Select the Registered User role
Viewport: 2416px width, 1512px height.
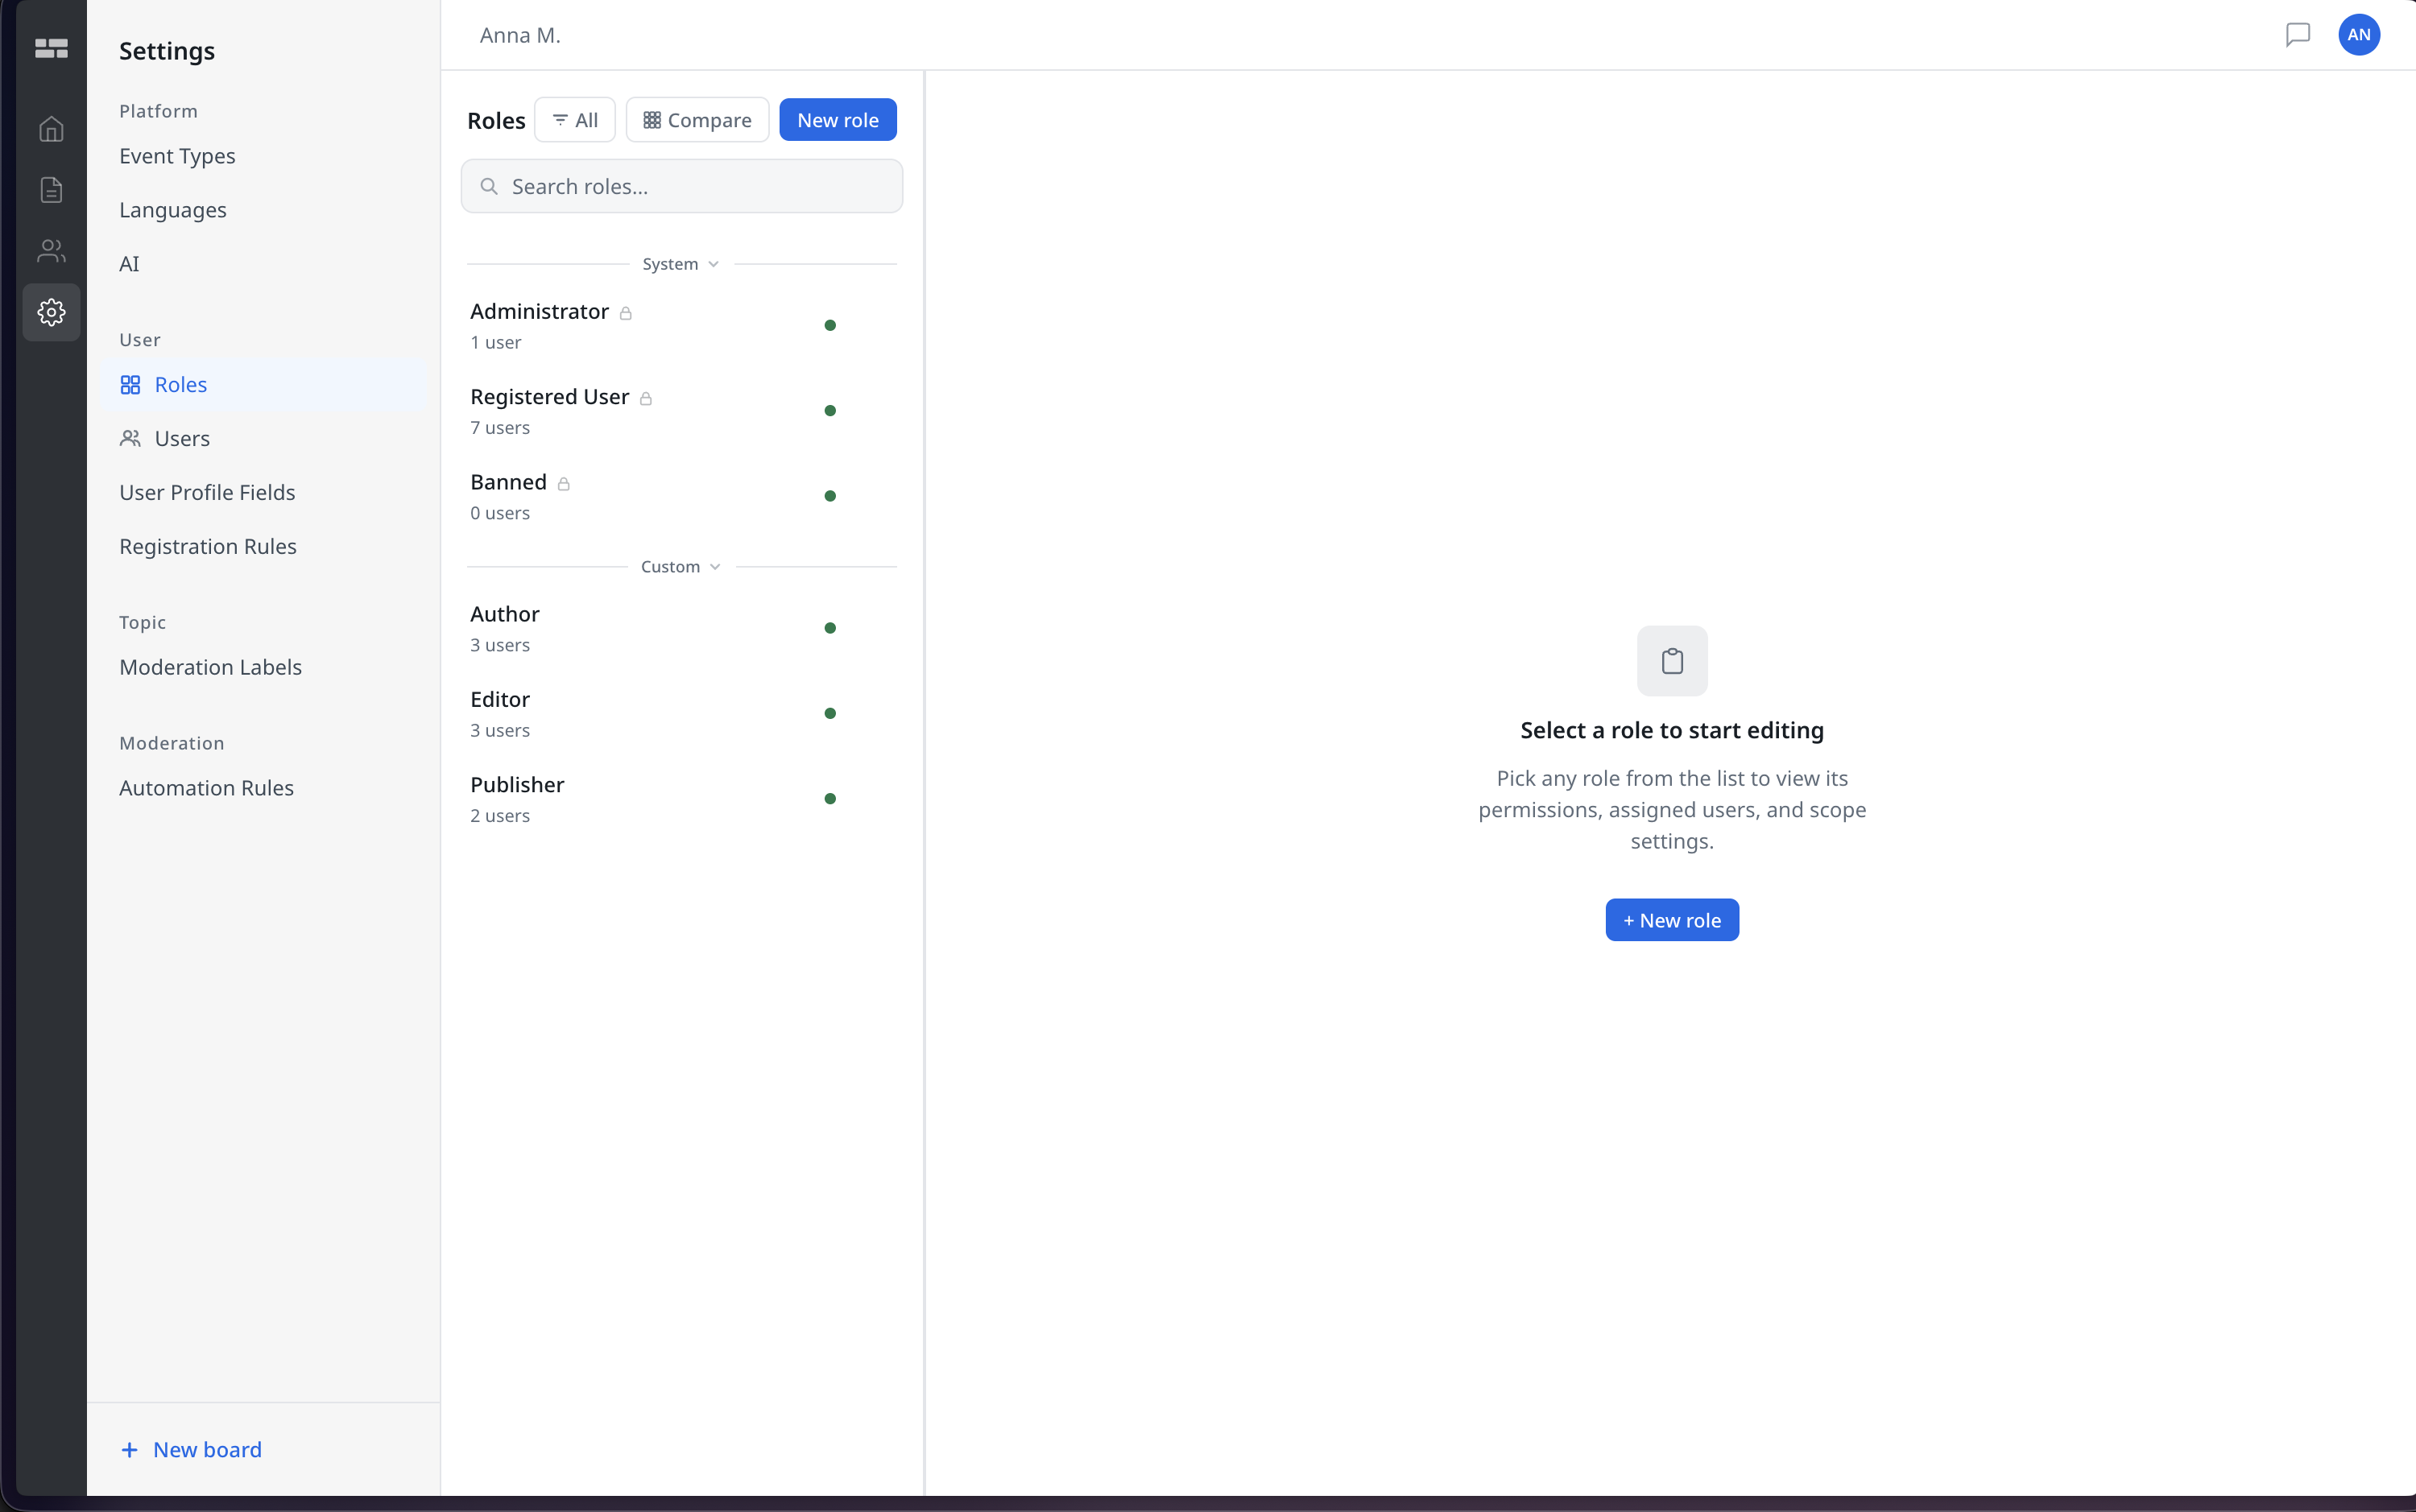(x=682, y=411)
